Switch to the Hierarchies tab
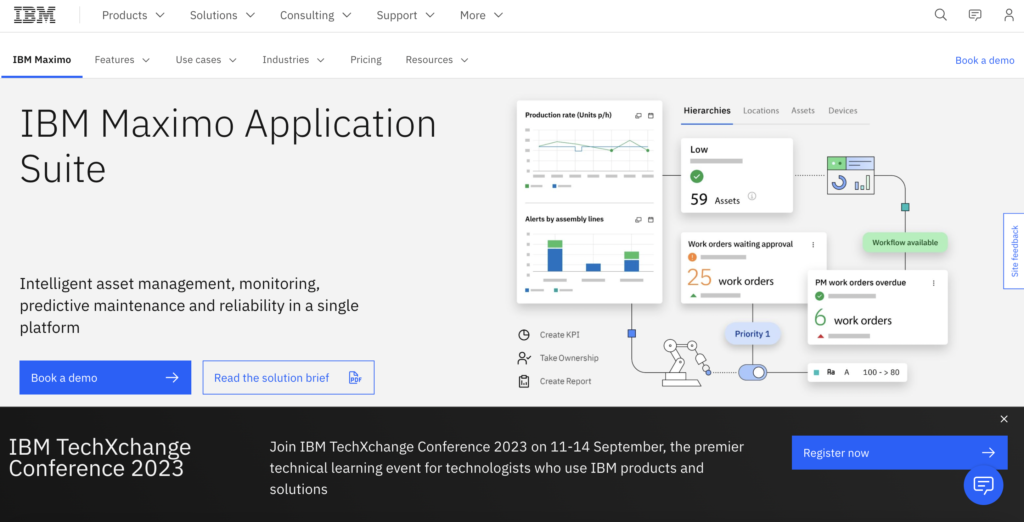1024x522 pixels. pyautogui.click(x=707, y=110)
